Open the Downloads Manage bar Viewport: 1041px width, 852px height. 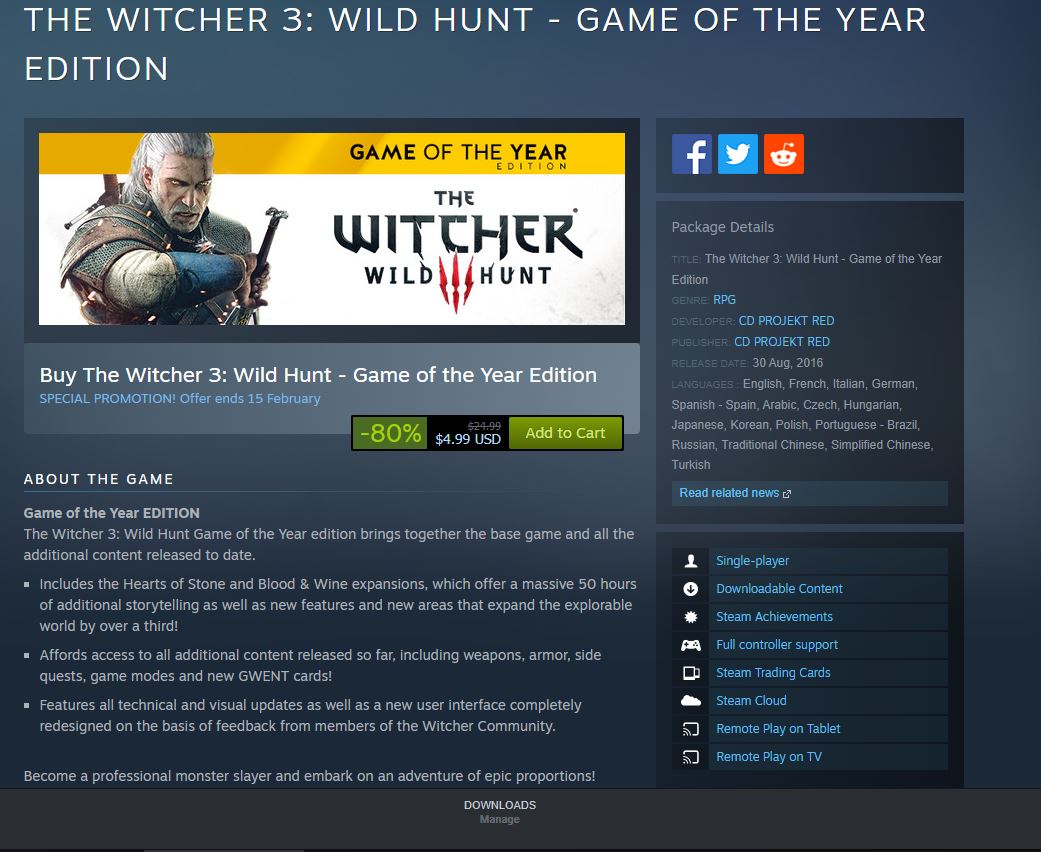coord(500,811)
